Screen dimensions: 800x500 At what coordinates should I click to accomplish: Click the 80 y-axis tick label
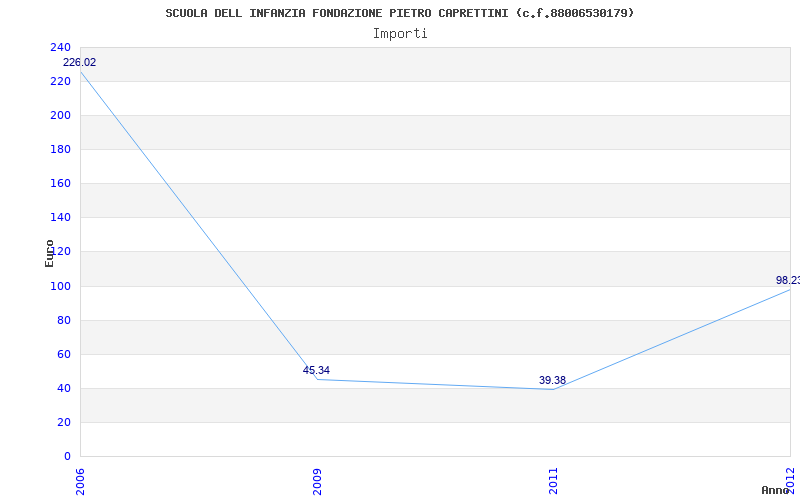(63, 320)
